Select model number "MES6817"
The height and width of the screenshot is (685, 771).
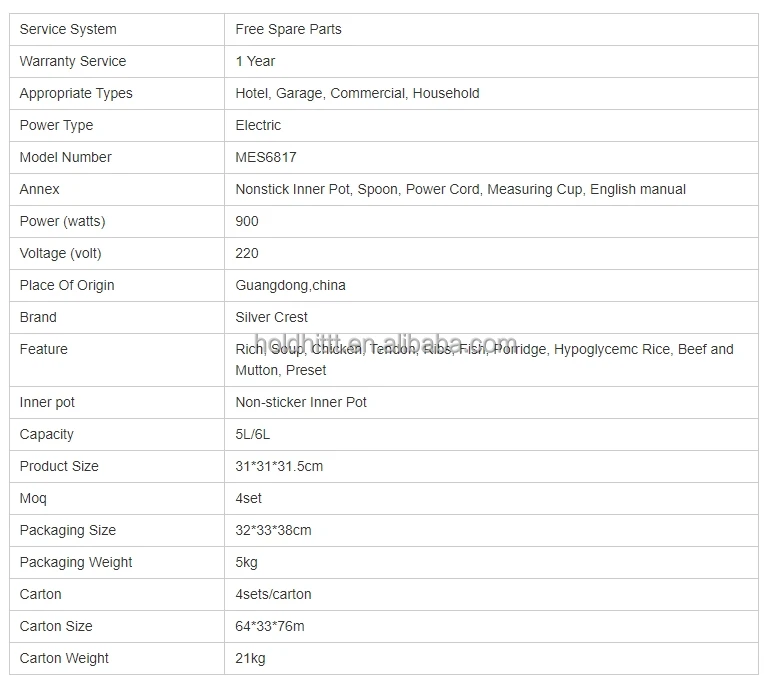[x=266, y=157]
